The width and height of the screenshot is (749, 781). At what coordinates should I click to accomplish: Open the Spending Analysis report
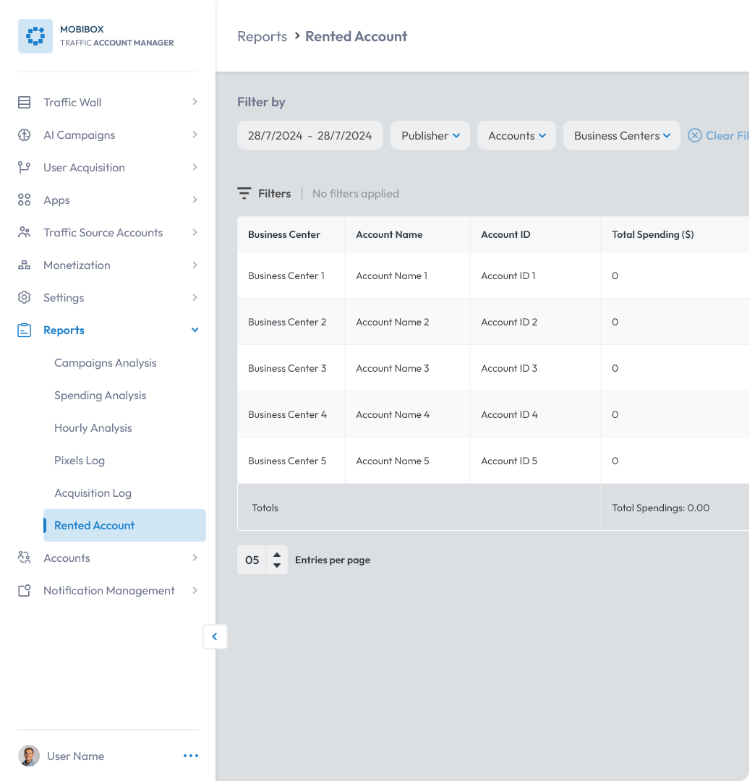click(x=100, y=395)
